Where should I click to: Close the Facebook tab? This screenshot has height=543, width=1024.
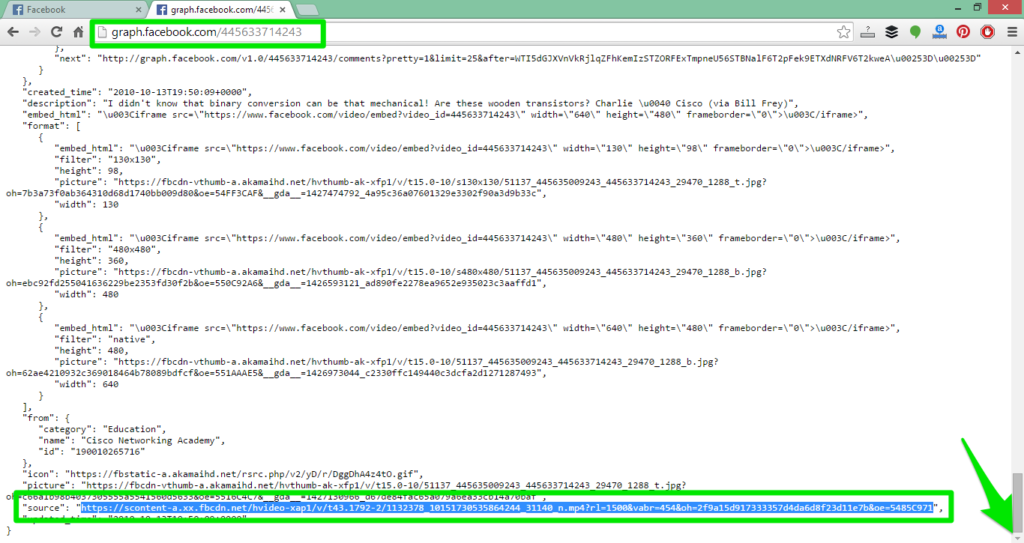[138, 10]
